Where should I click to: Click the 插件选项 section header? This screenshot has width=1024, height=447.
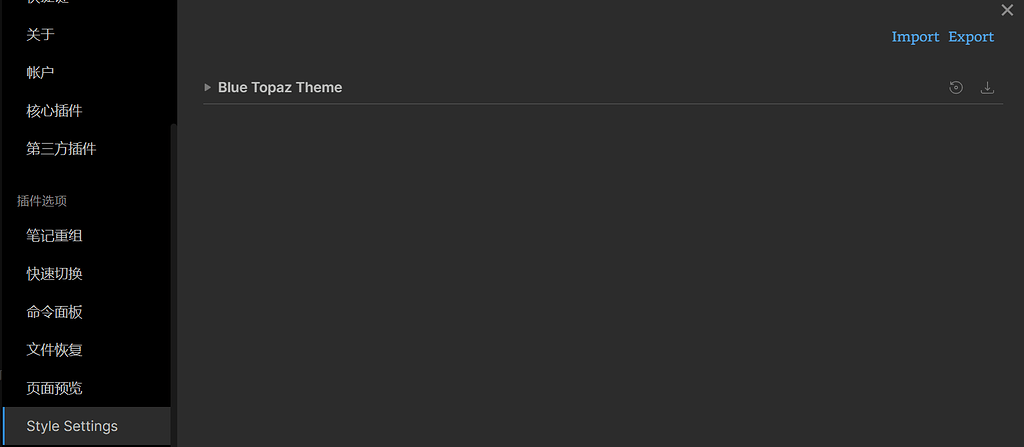click(42, 201)
